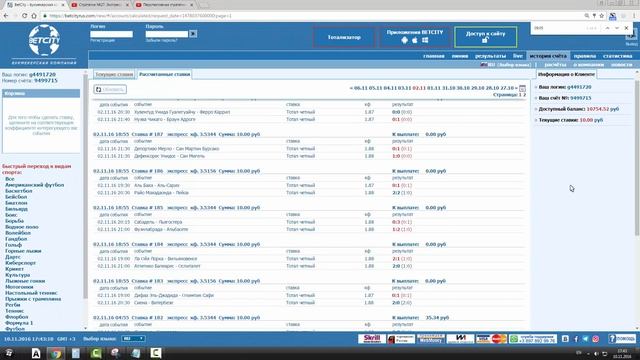The image size is (640, 360).
Task: Open the calendar date picker icon
Action: [522, 88]
